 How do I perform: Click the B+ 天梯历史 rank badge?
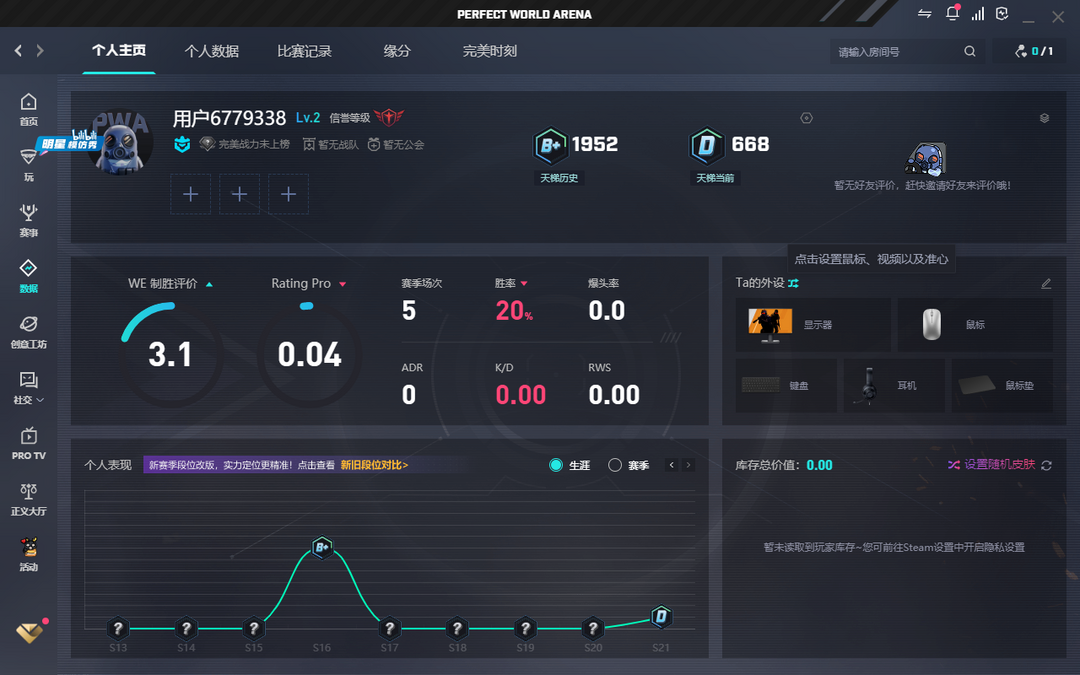tap(550, 145)
